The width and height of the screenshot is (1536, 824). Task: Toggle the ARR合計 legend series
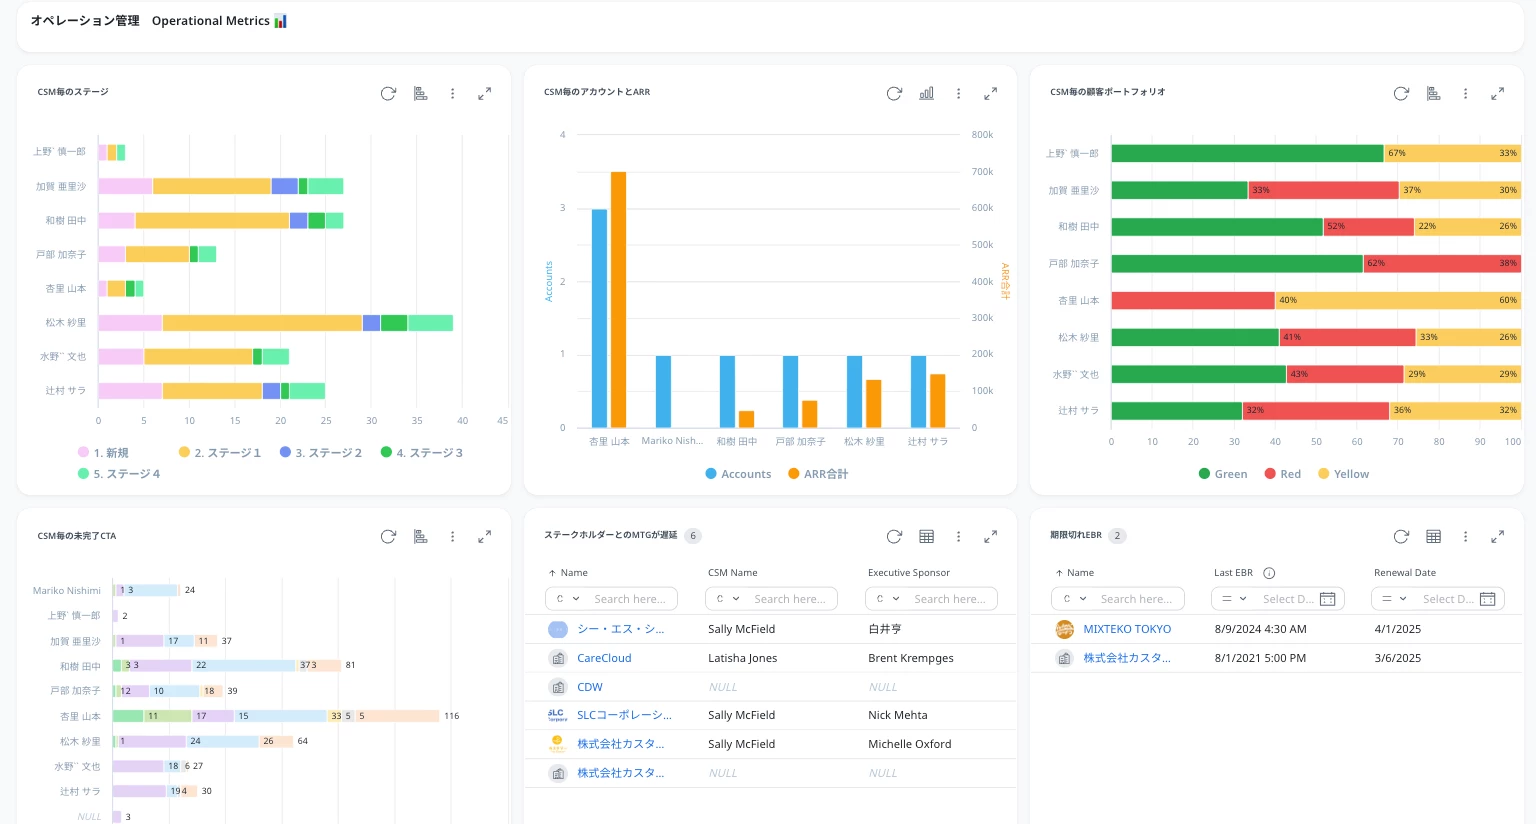(x=818, y=474)
